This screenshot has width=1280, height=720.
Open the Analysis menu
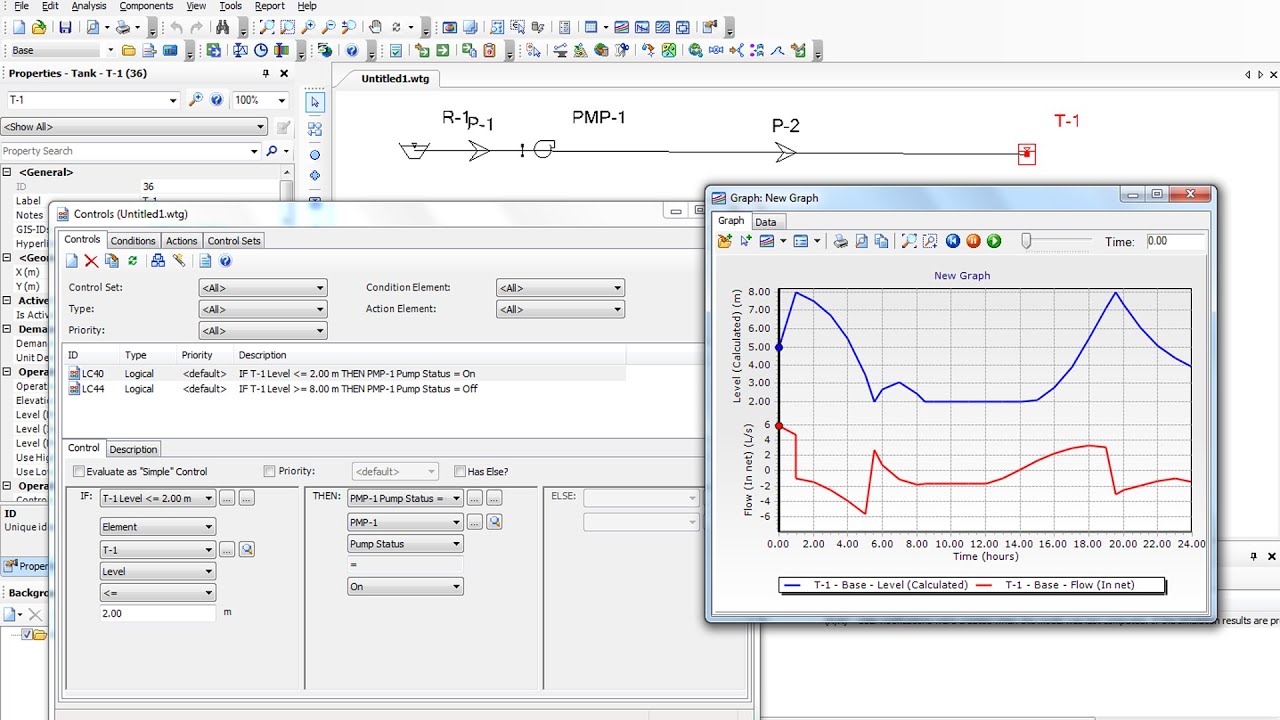point(89,6)
